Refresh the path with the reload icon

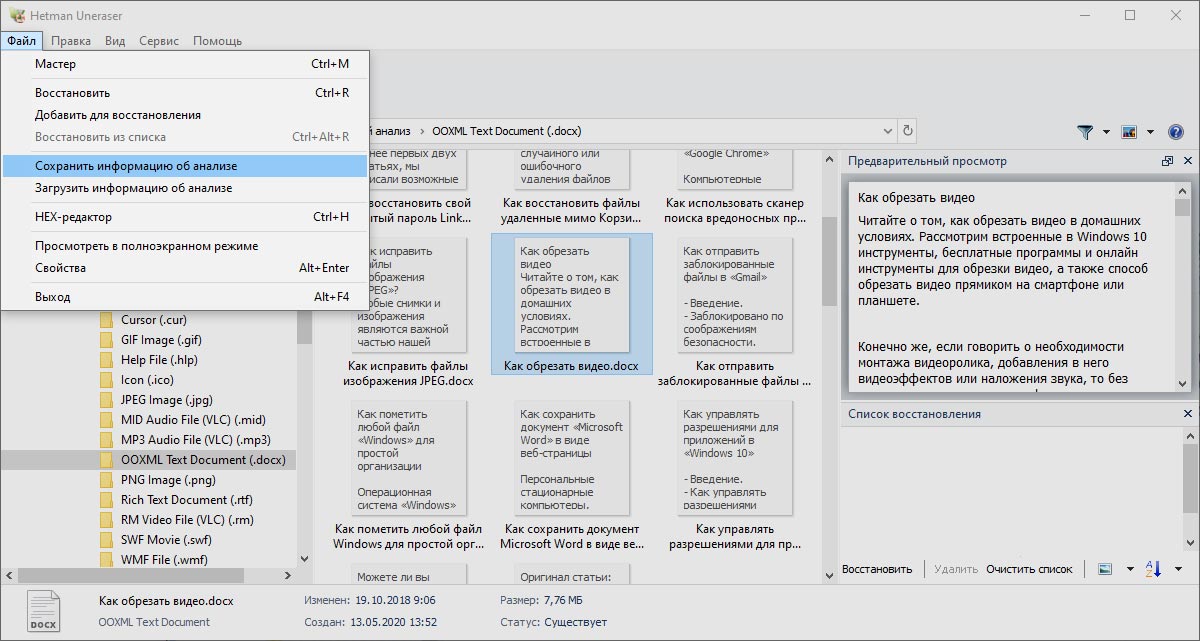[908, 131]
